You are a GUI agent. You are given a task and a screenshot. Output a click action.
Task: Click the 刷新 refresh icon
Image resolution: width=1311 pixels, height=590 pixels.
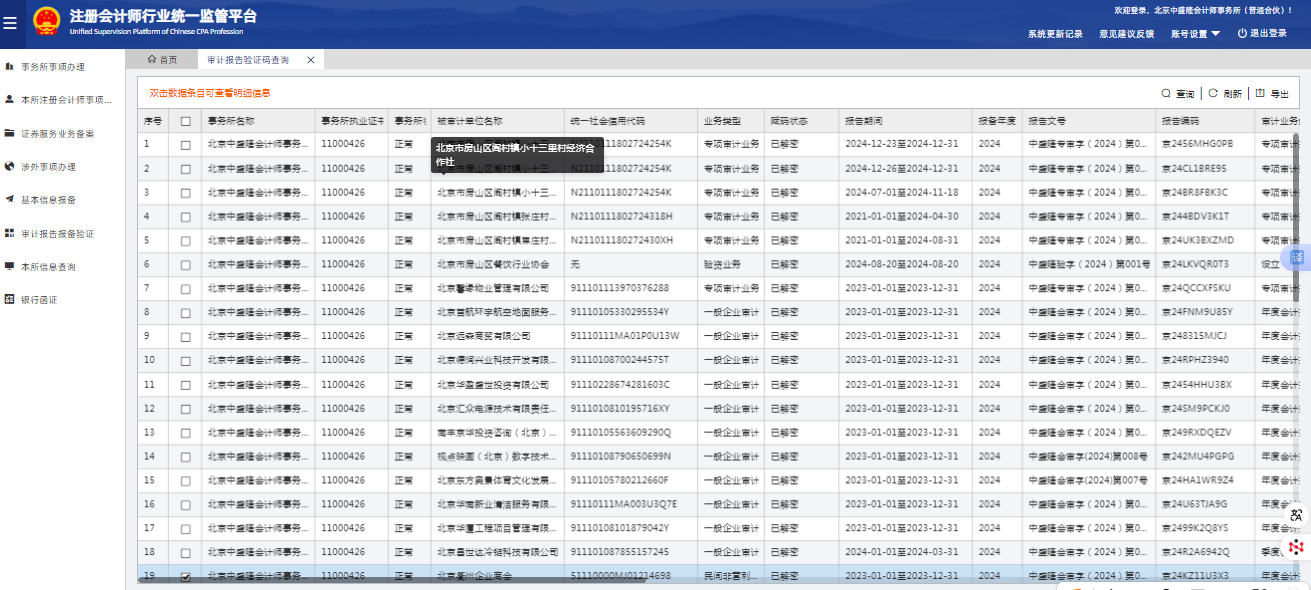[x=1213, y=93]
